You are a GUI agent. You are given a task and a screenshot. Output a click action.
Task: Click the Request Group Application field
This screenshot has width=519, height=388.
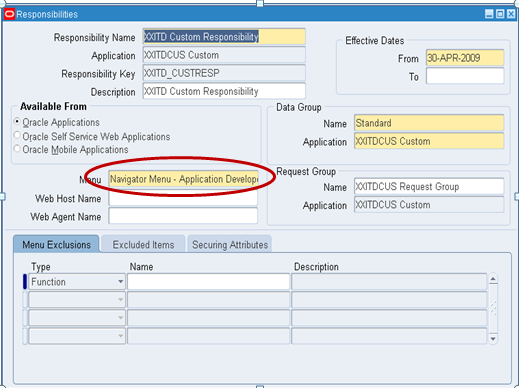[429, 204]
